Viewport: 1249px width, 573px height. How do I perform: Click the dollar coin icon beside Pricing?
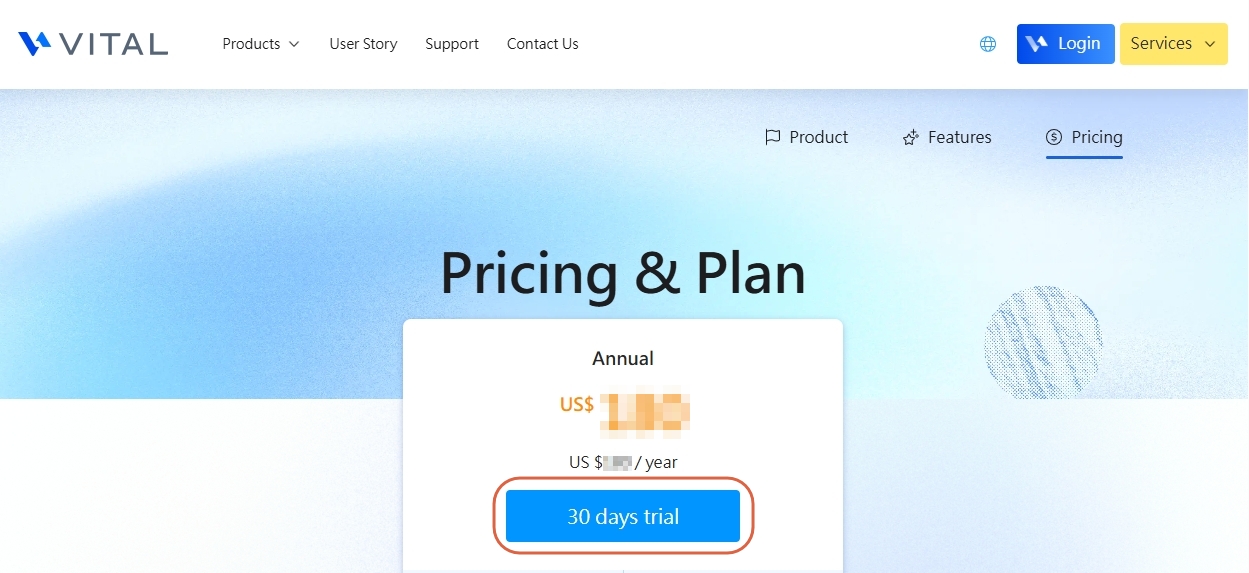pos(1054,138)
